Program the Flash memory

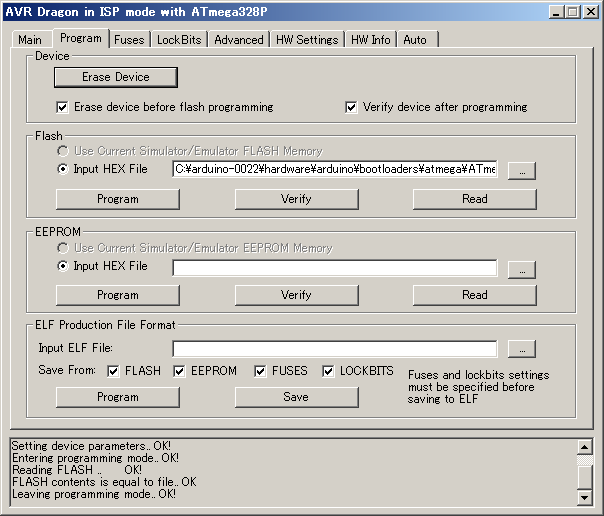118,199
